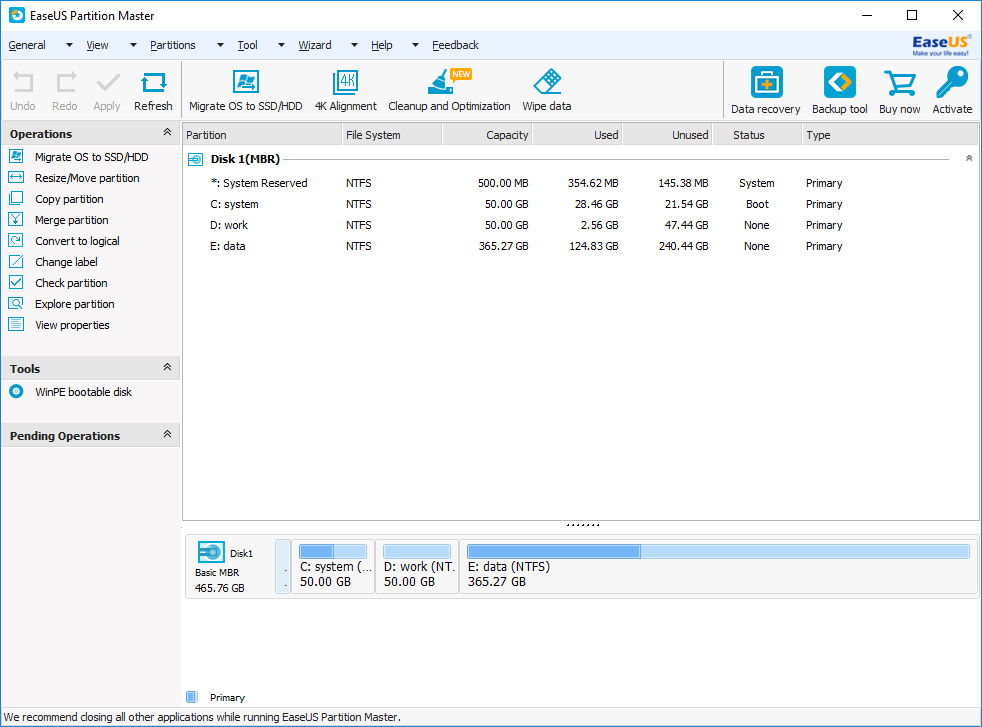982x727 pixels.
Task: Run Check partition operation
Action: [71, 283]
